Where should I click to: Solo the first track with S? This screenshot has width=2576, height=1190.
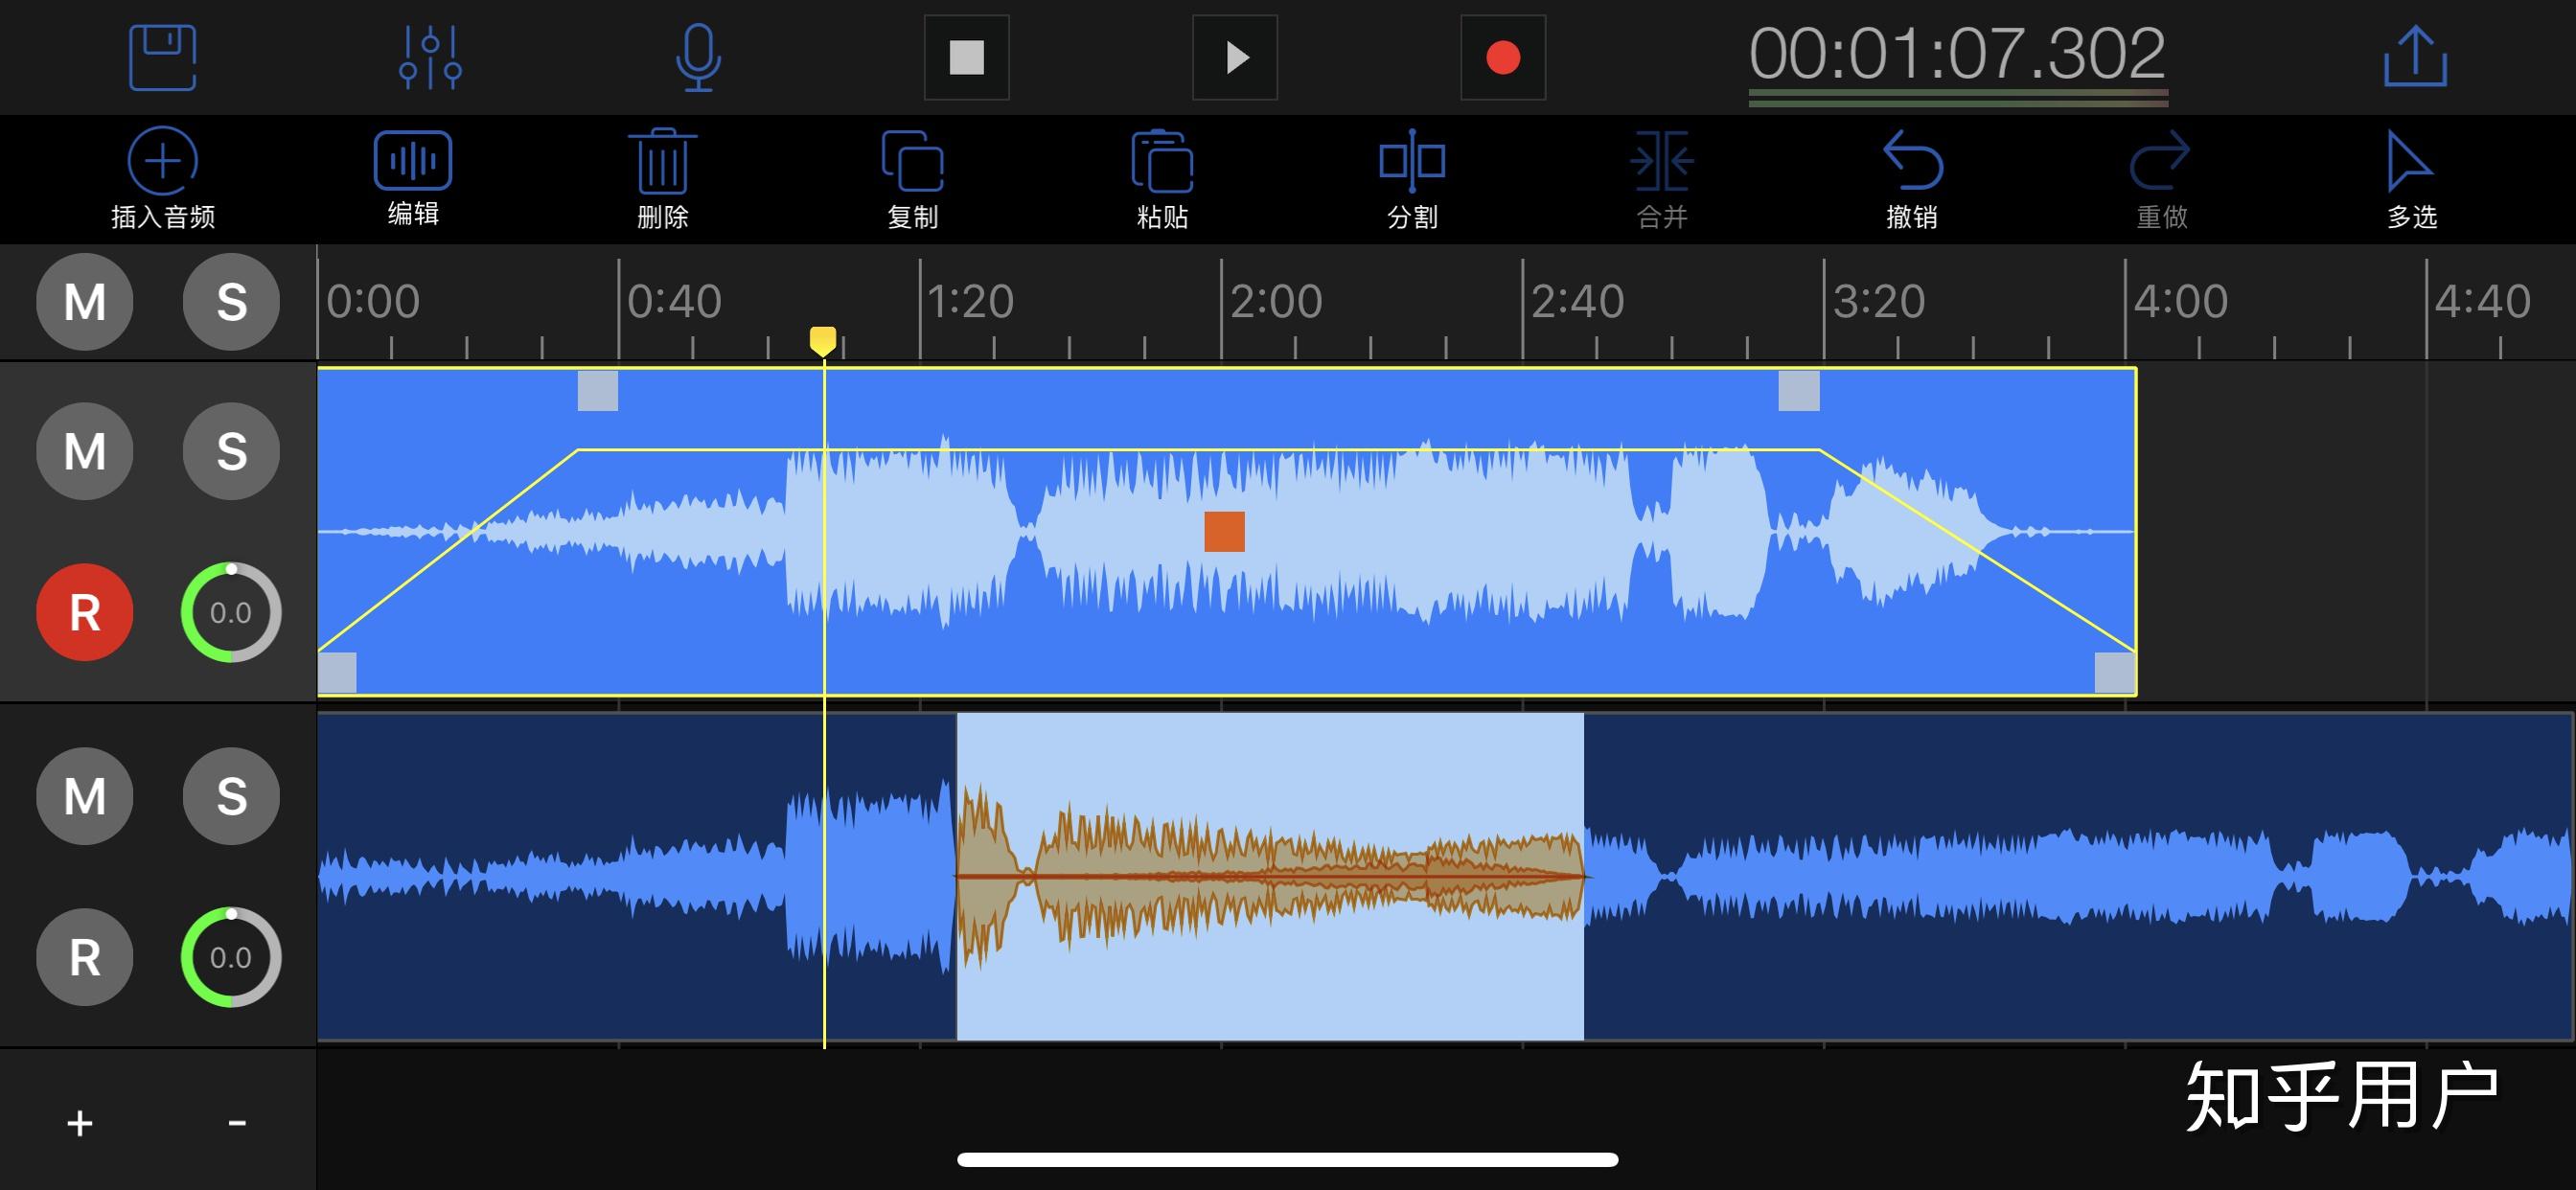[x=231, y=451]
